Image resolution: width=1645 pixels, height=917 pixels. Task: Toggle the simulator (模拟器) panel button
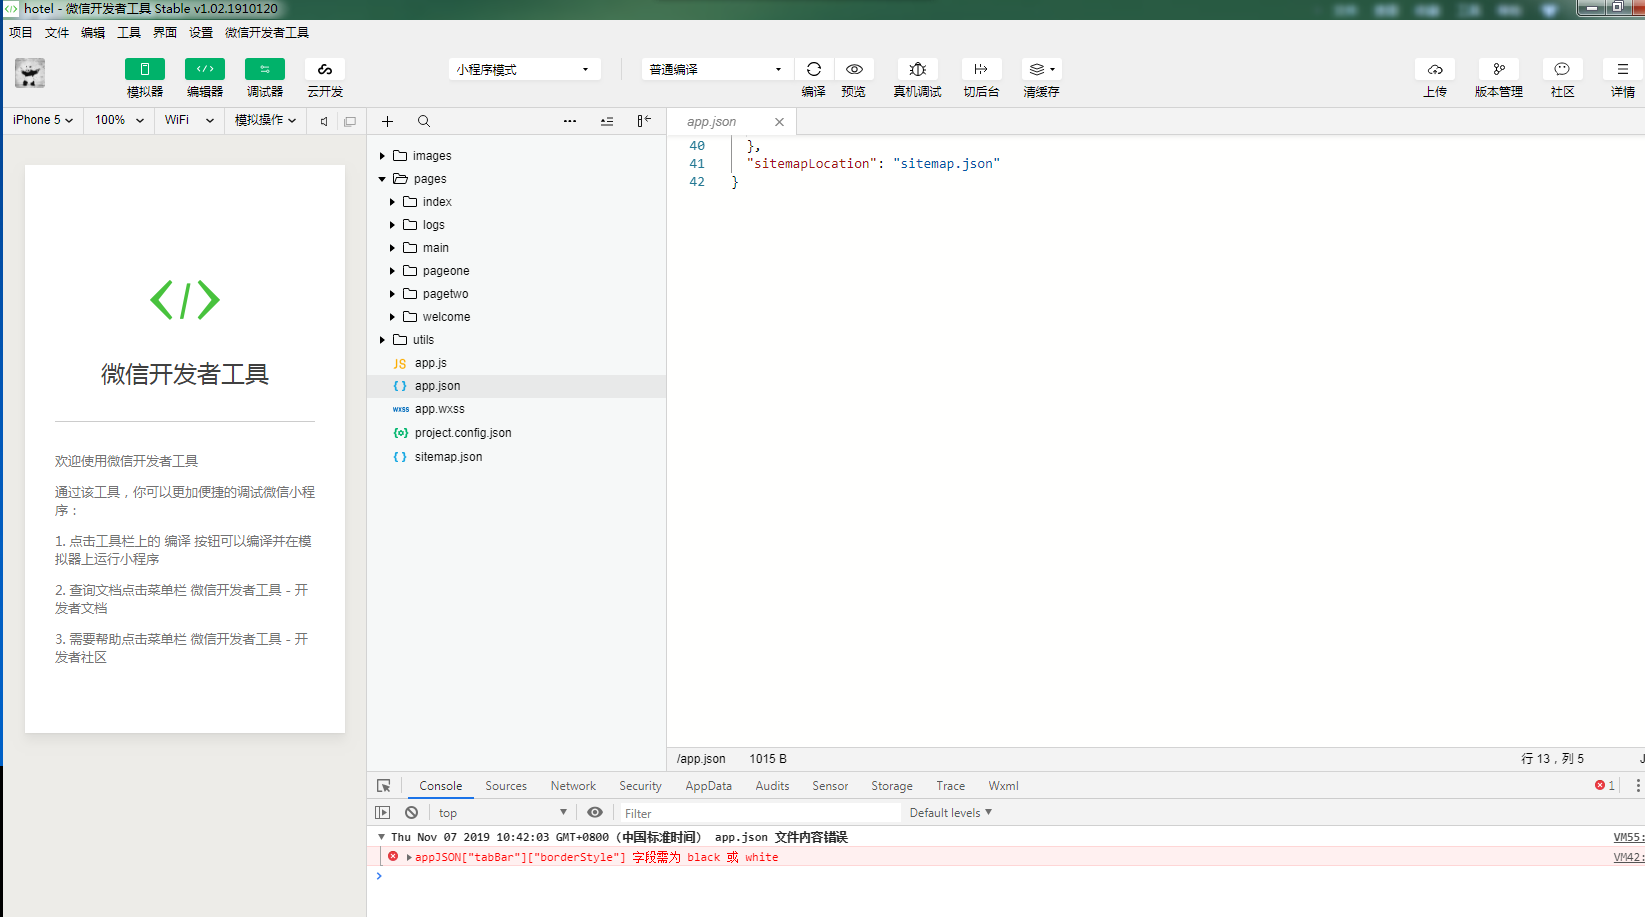pyautogui.click(x=145, y=69)
